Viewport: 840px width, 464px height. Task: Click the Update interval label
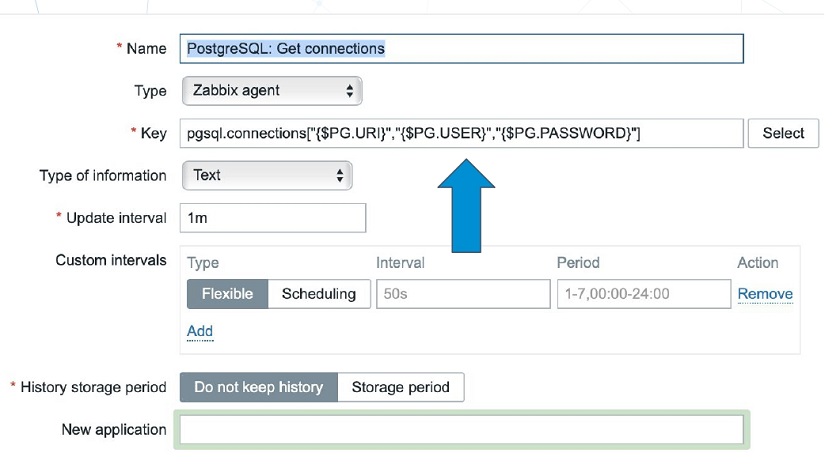[x=116, y=218]
